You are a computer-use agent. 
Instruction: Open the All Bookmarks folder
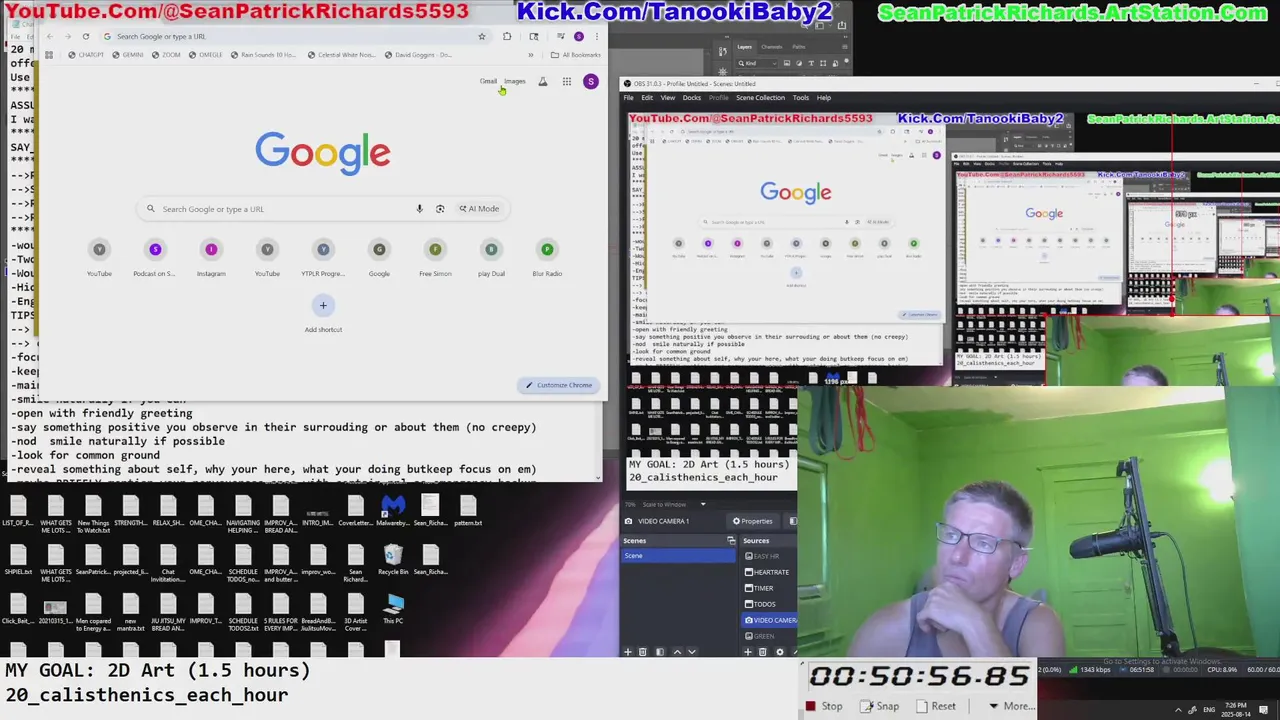click(x=576, y=55)
